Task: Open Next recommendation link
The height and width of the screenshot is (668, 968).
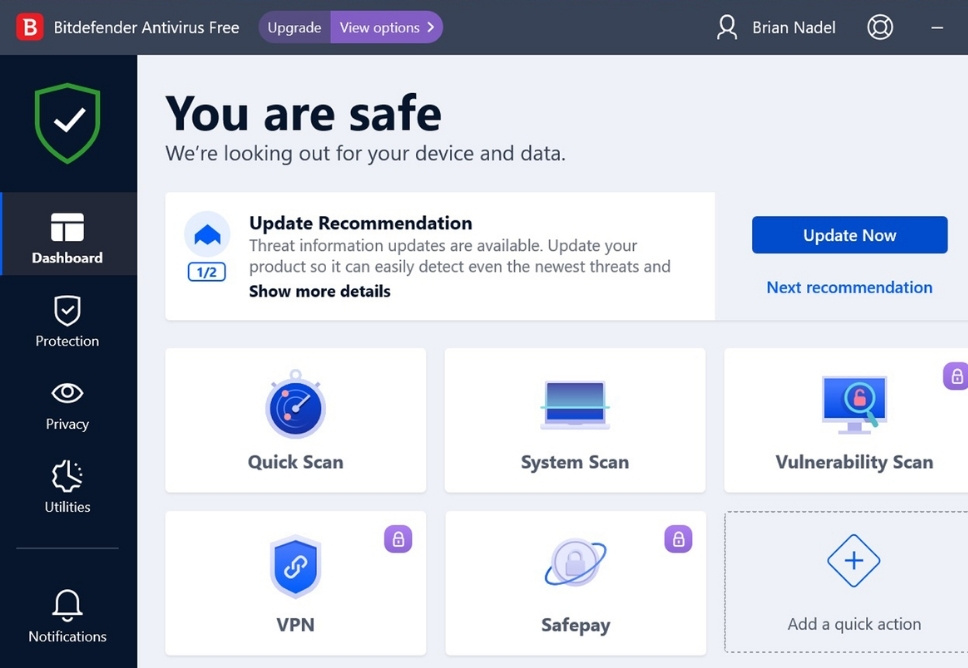Action: (849, 287)
